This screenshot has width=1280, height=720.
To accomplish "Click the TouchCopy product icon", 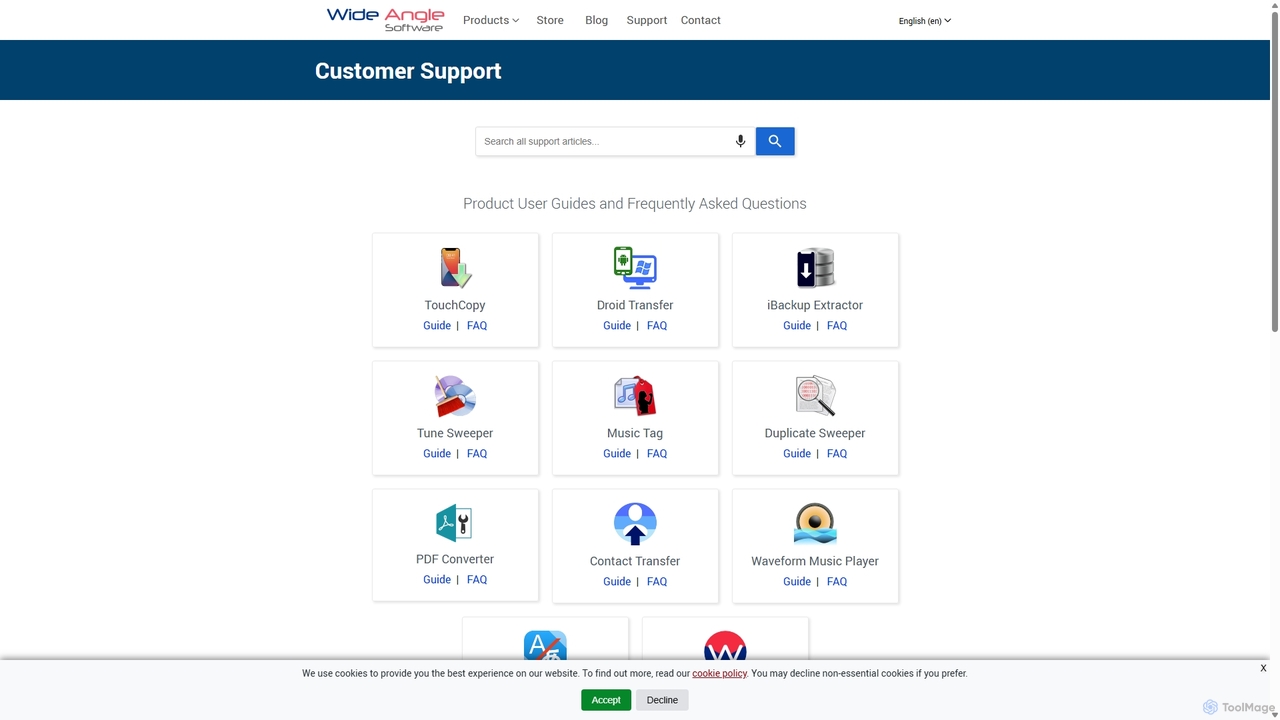I will [455, 268].
